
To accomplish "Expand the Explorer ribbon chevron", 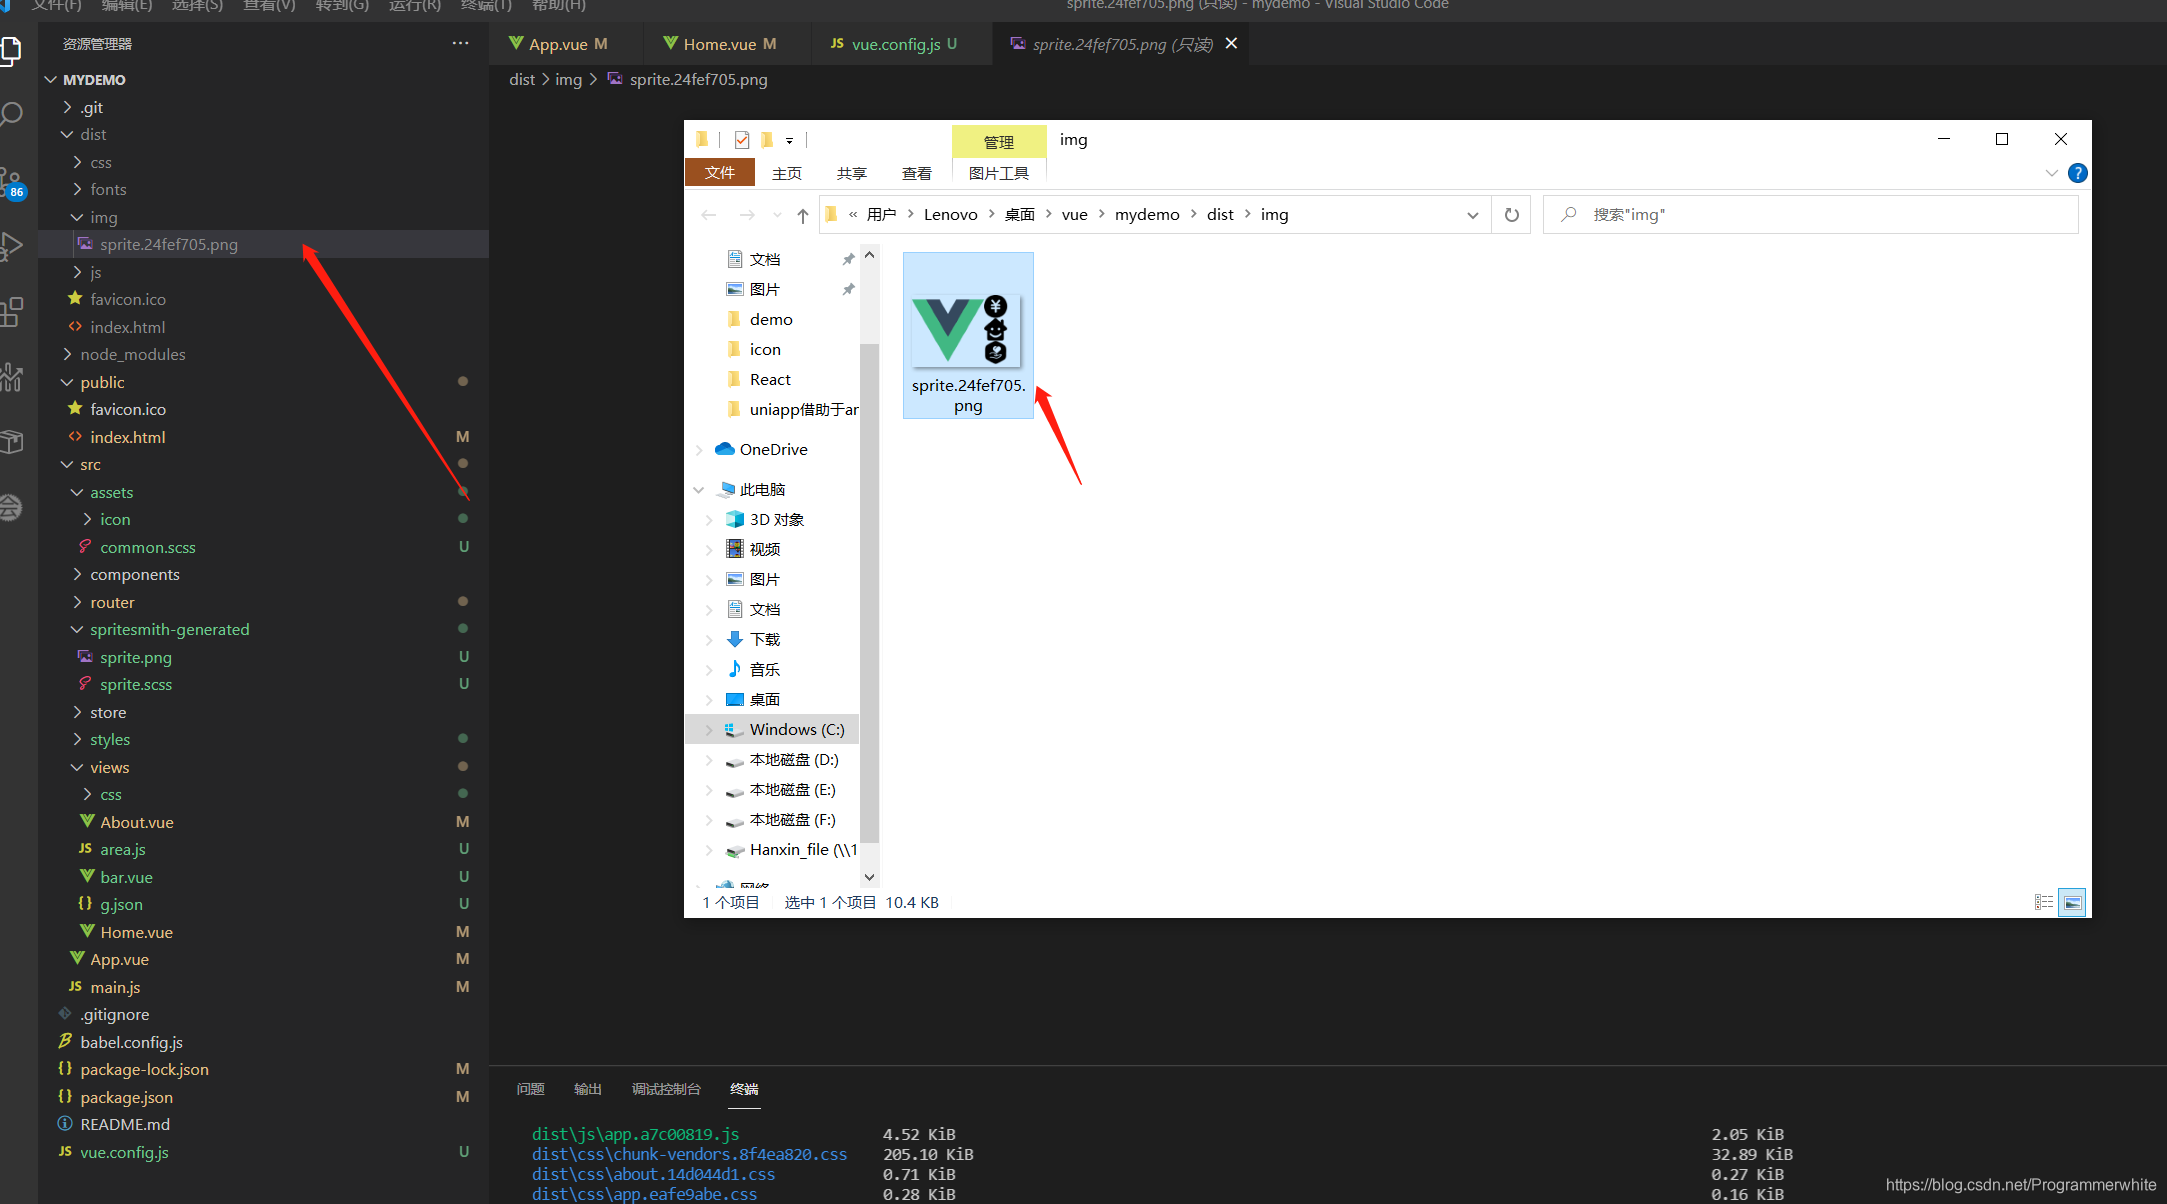I will [2051, 173].
